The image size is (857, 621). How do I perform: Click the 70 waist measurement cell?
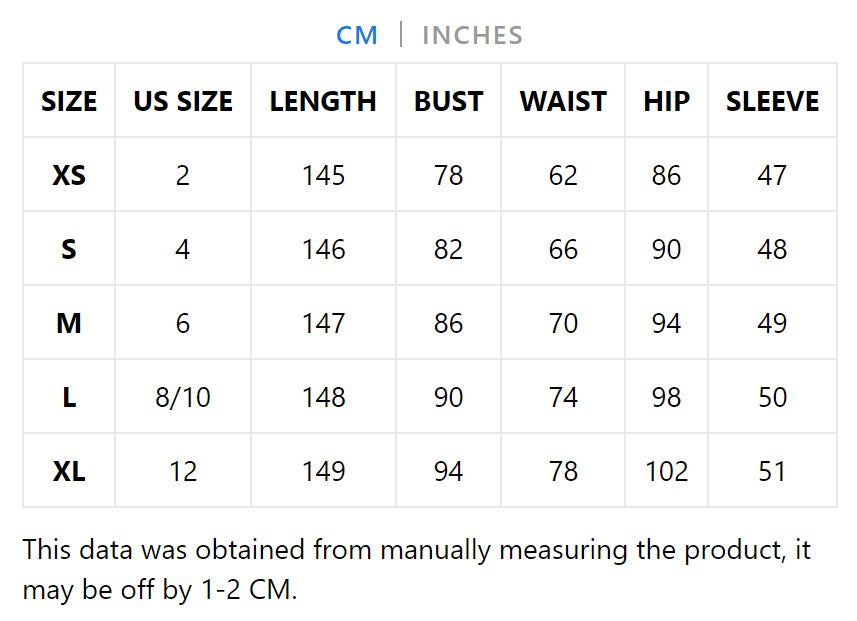[563, 323]
